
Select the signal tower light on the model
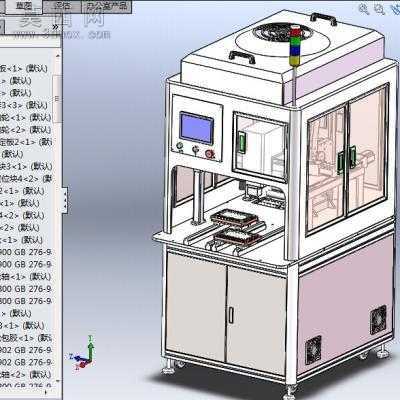pyautogui.click(x=294, y=47)
